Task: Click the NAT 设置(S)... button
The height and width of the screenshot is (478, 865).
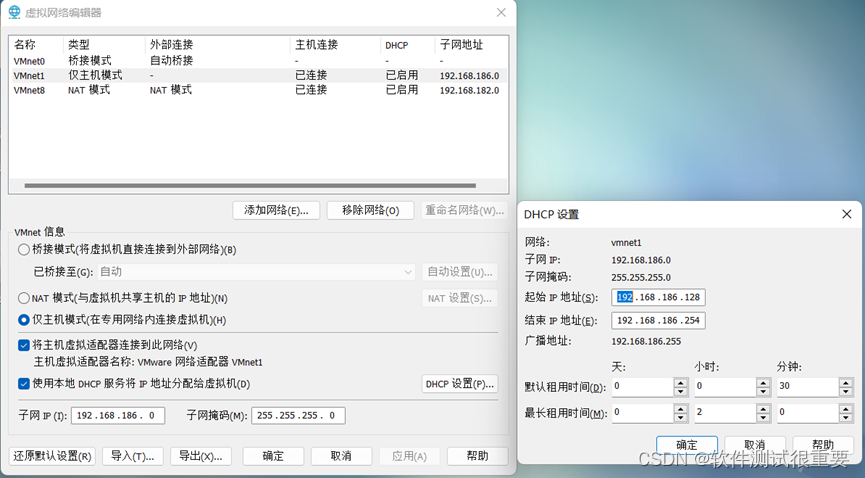Action: [x=460, y=298]
